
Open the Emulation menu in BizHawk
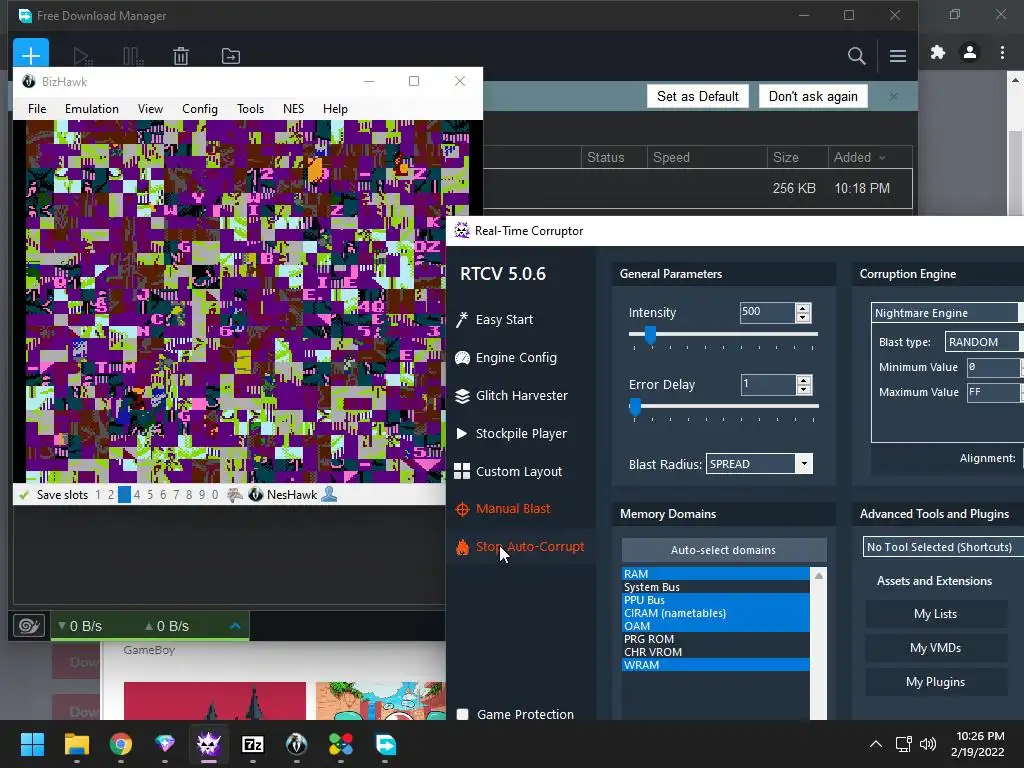point(91,108)
